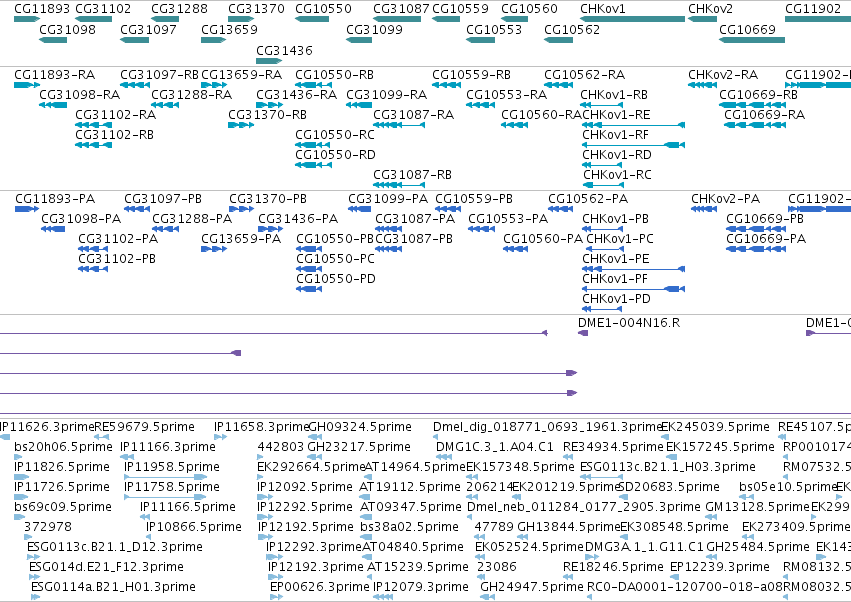851x602 pixels.
Task: Click the Dmel_neb_011284_0177_2905.3prime EST
Action: tap(583, 506)
